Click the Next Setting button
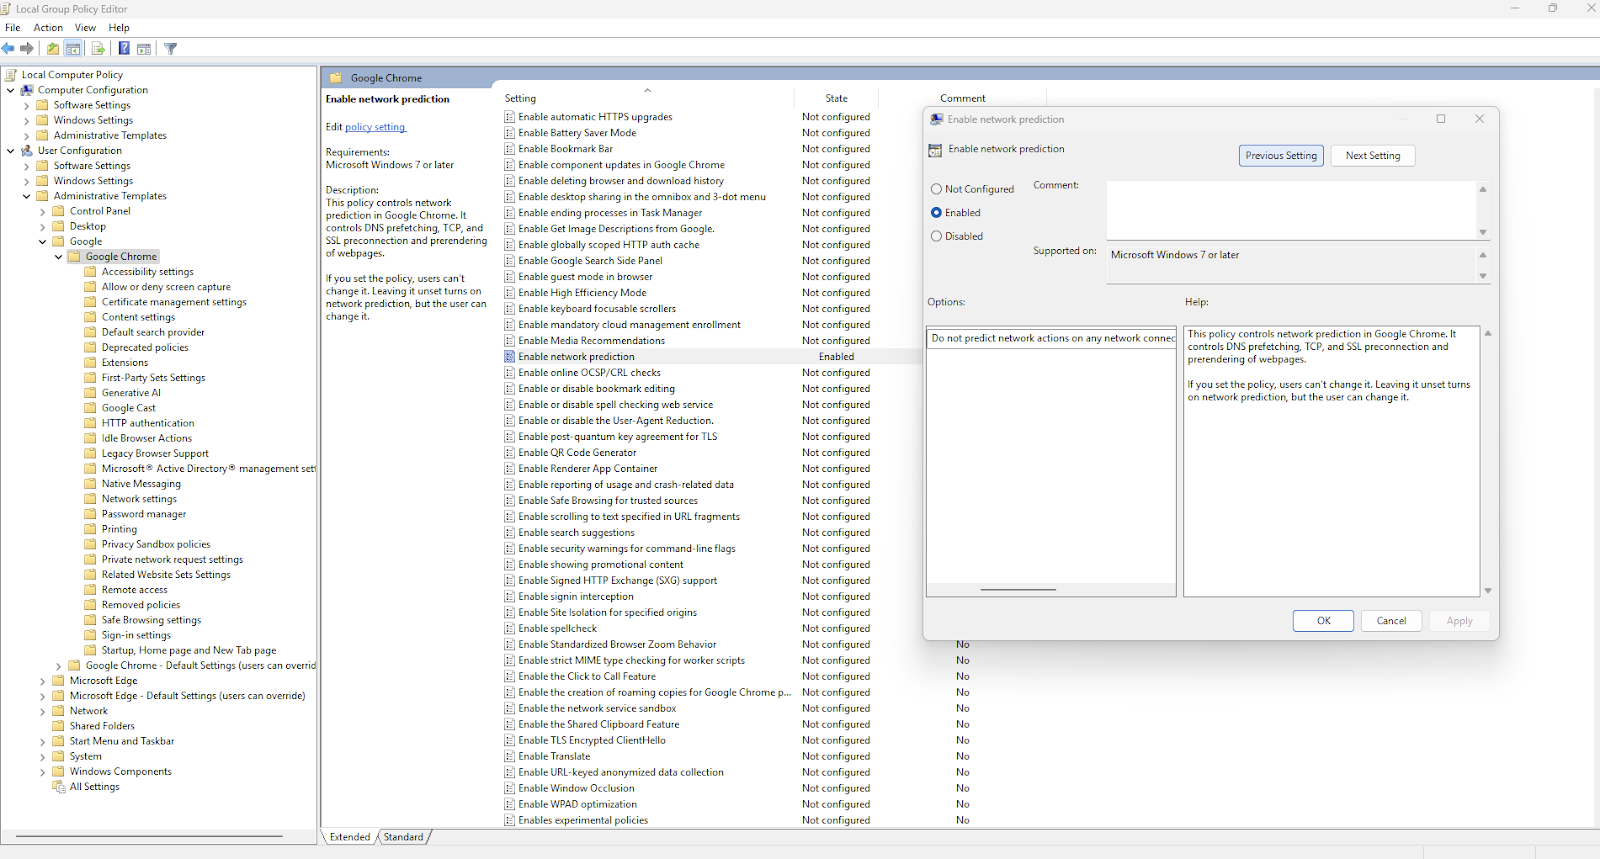The width and height of the screenshot is (1600, 859). click(x=1372, y=156)
